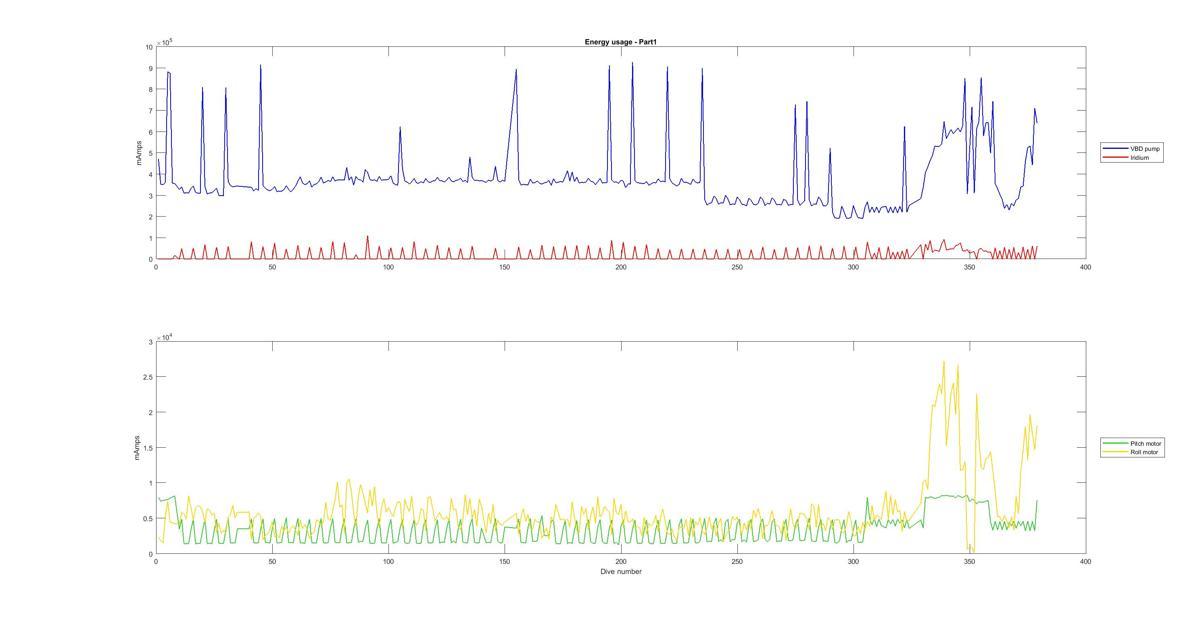This screenshot has width=1200, height=622.
Task: Click tick label 200 under the upper plot
Action: pos(621,267)
